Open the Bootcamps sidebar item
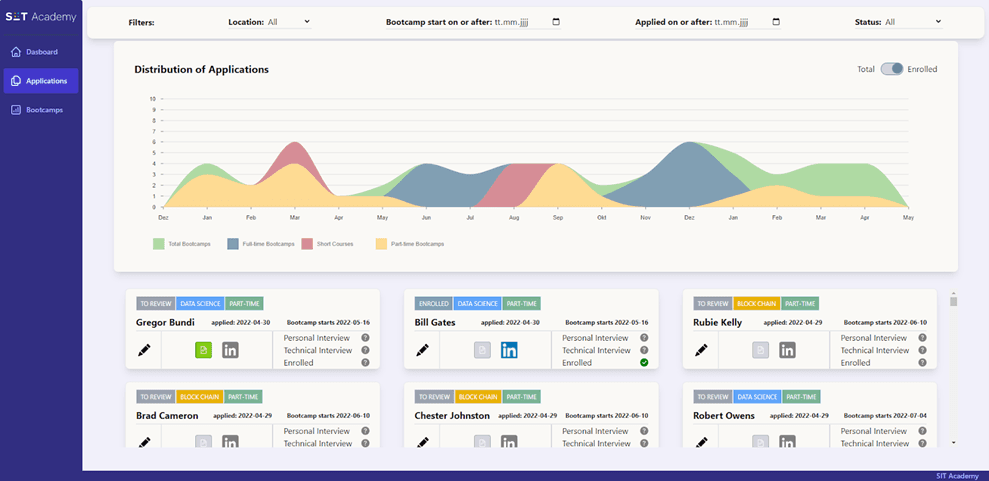This screenshot has width=989, height=481. [x=43, y=110]
